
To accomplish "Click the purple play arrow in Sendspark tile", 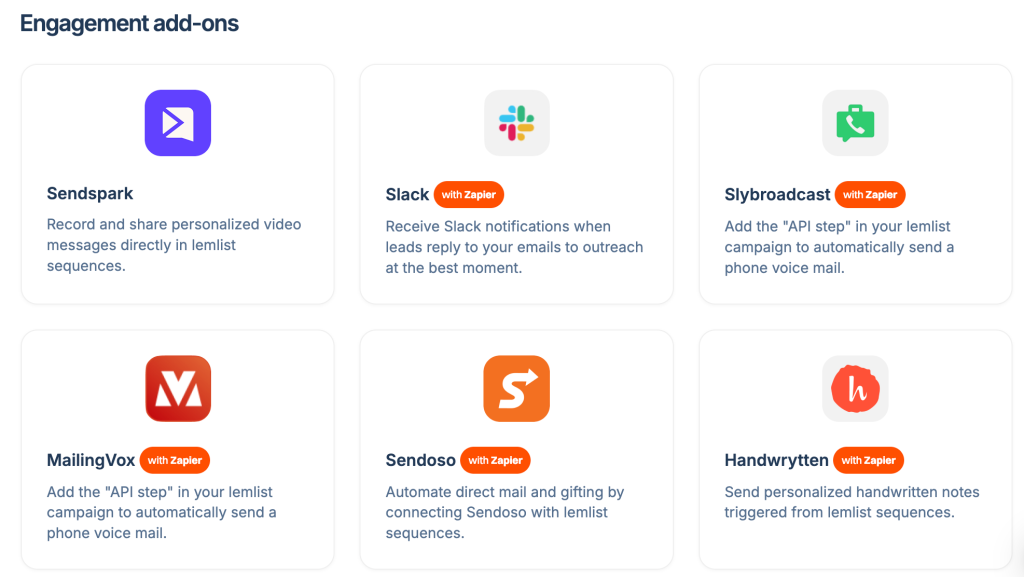I will click(177, 122).
